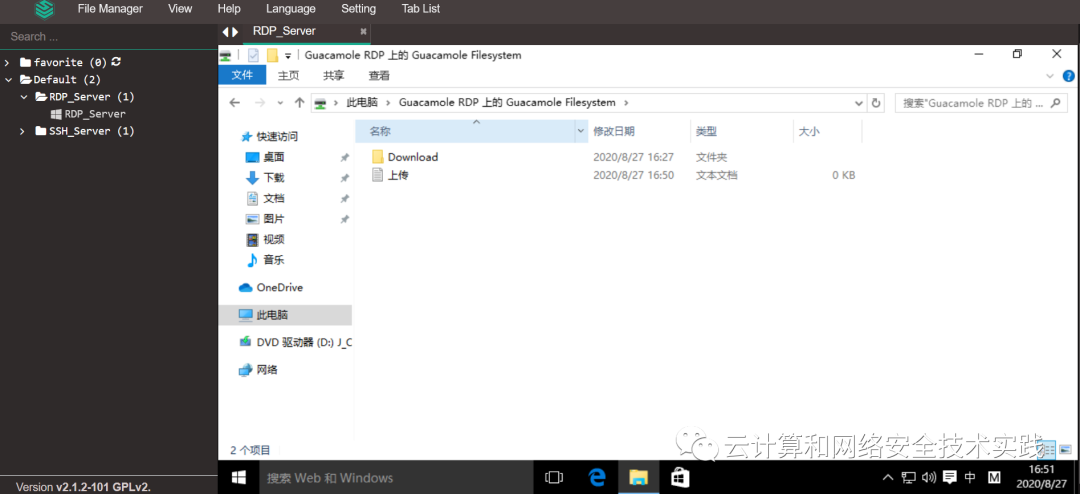
Task: Open the Windows Start menu
Action: [239, 477]
